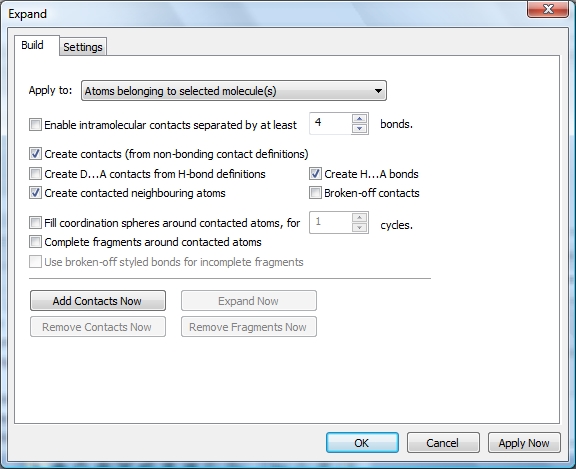Click the Add Contacts Now button

98,301
